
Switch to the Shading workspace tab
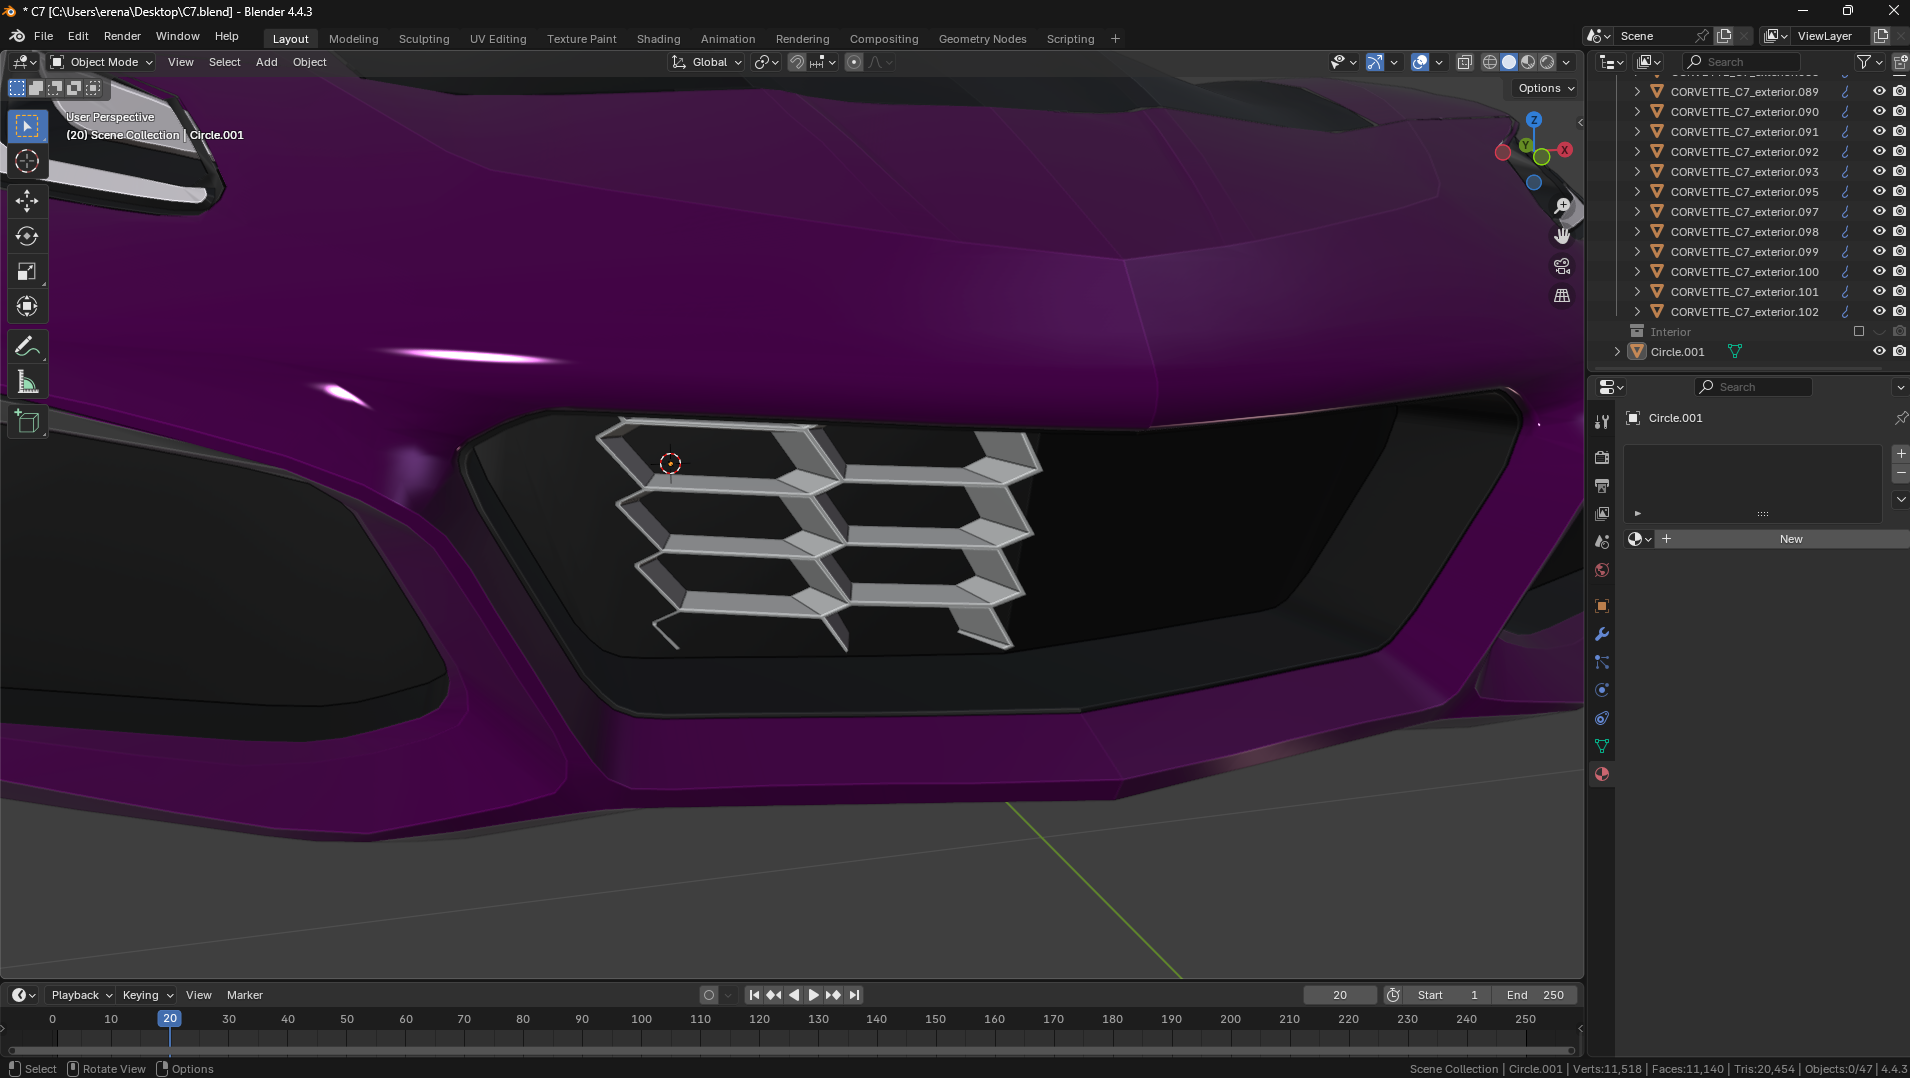point(658,39)
